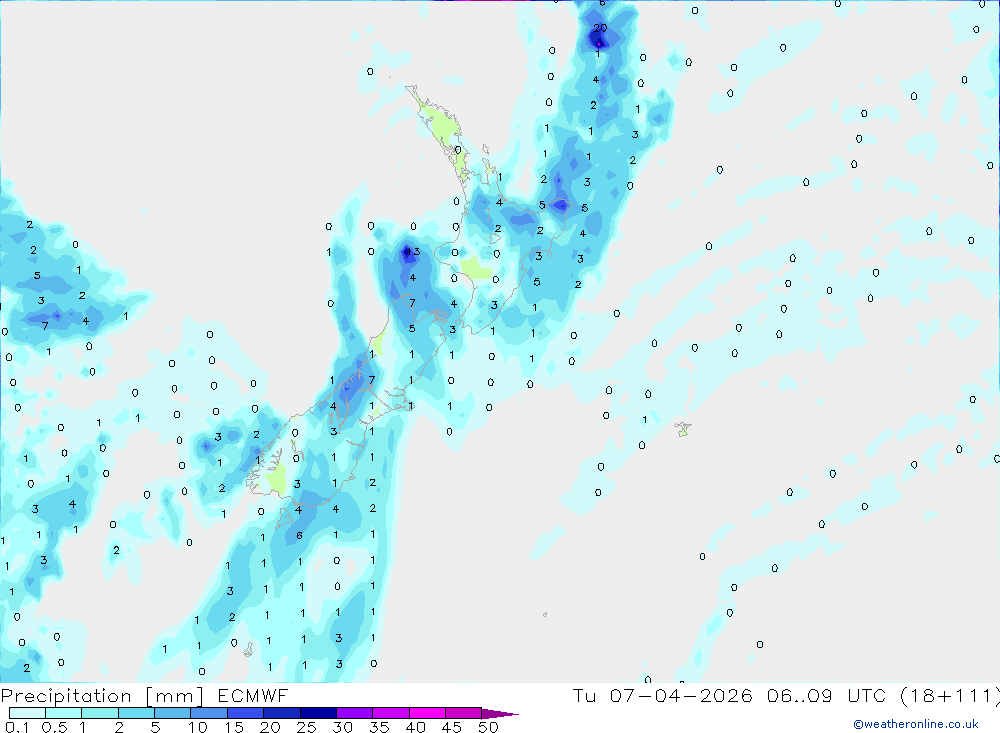Click the legend swatch between 0.1 and 0.5

27,713
